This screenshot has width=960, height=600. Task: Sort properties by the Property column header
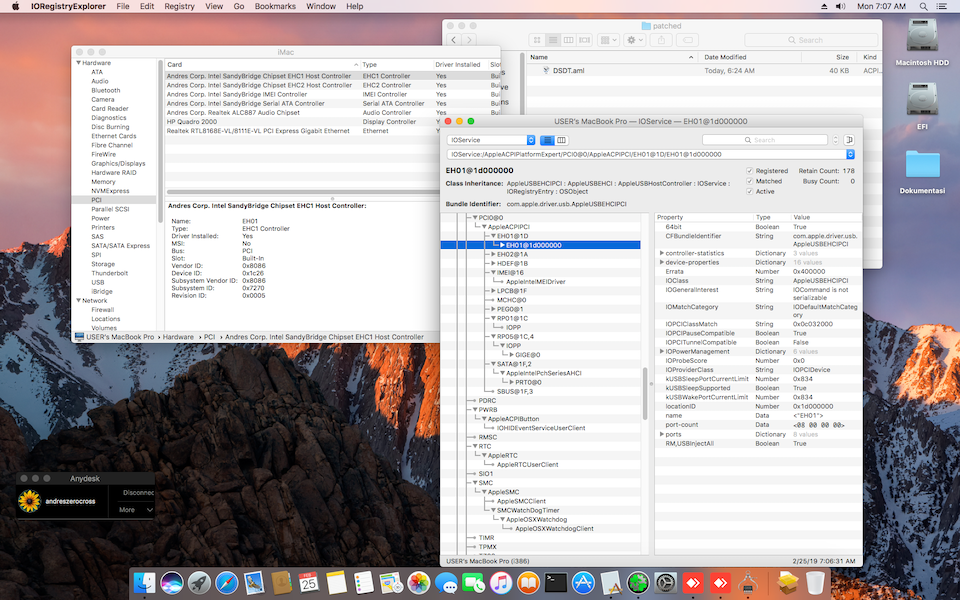703,217
